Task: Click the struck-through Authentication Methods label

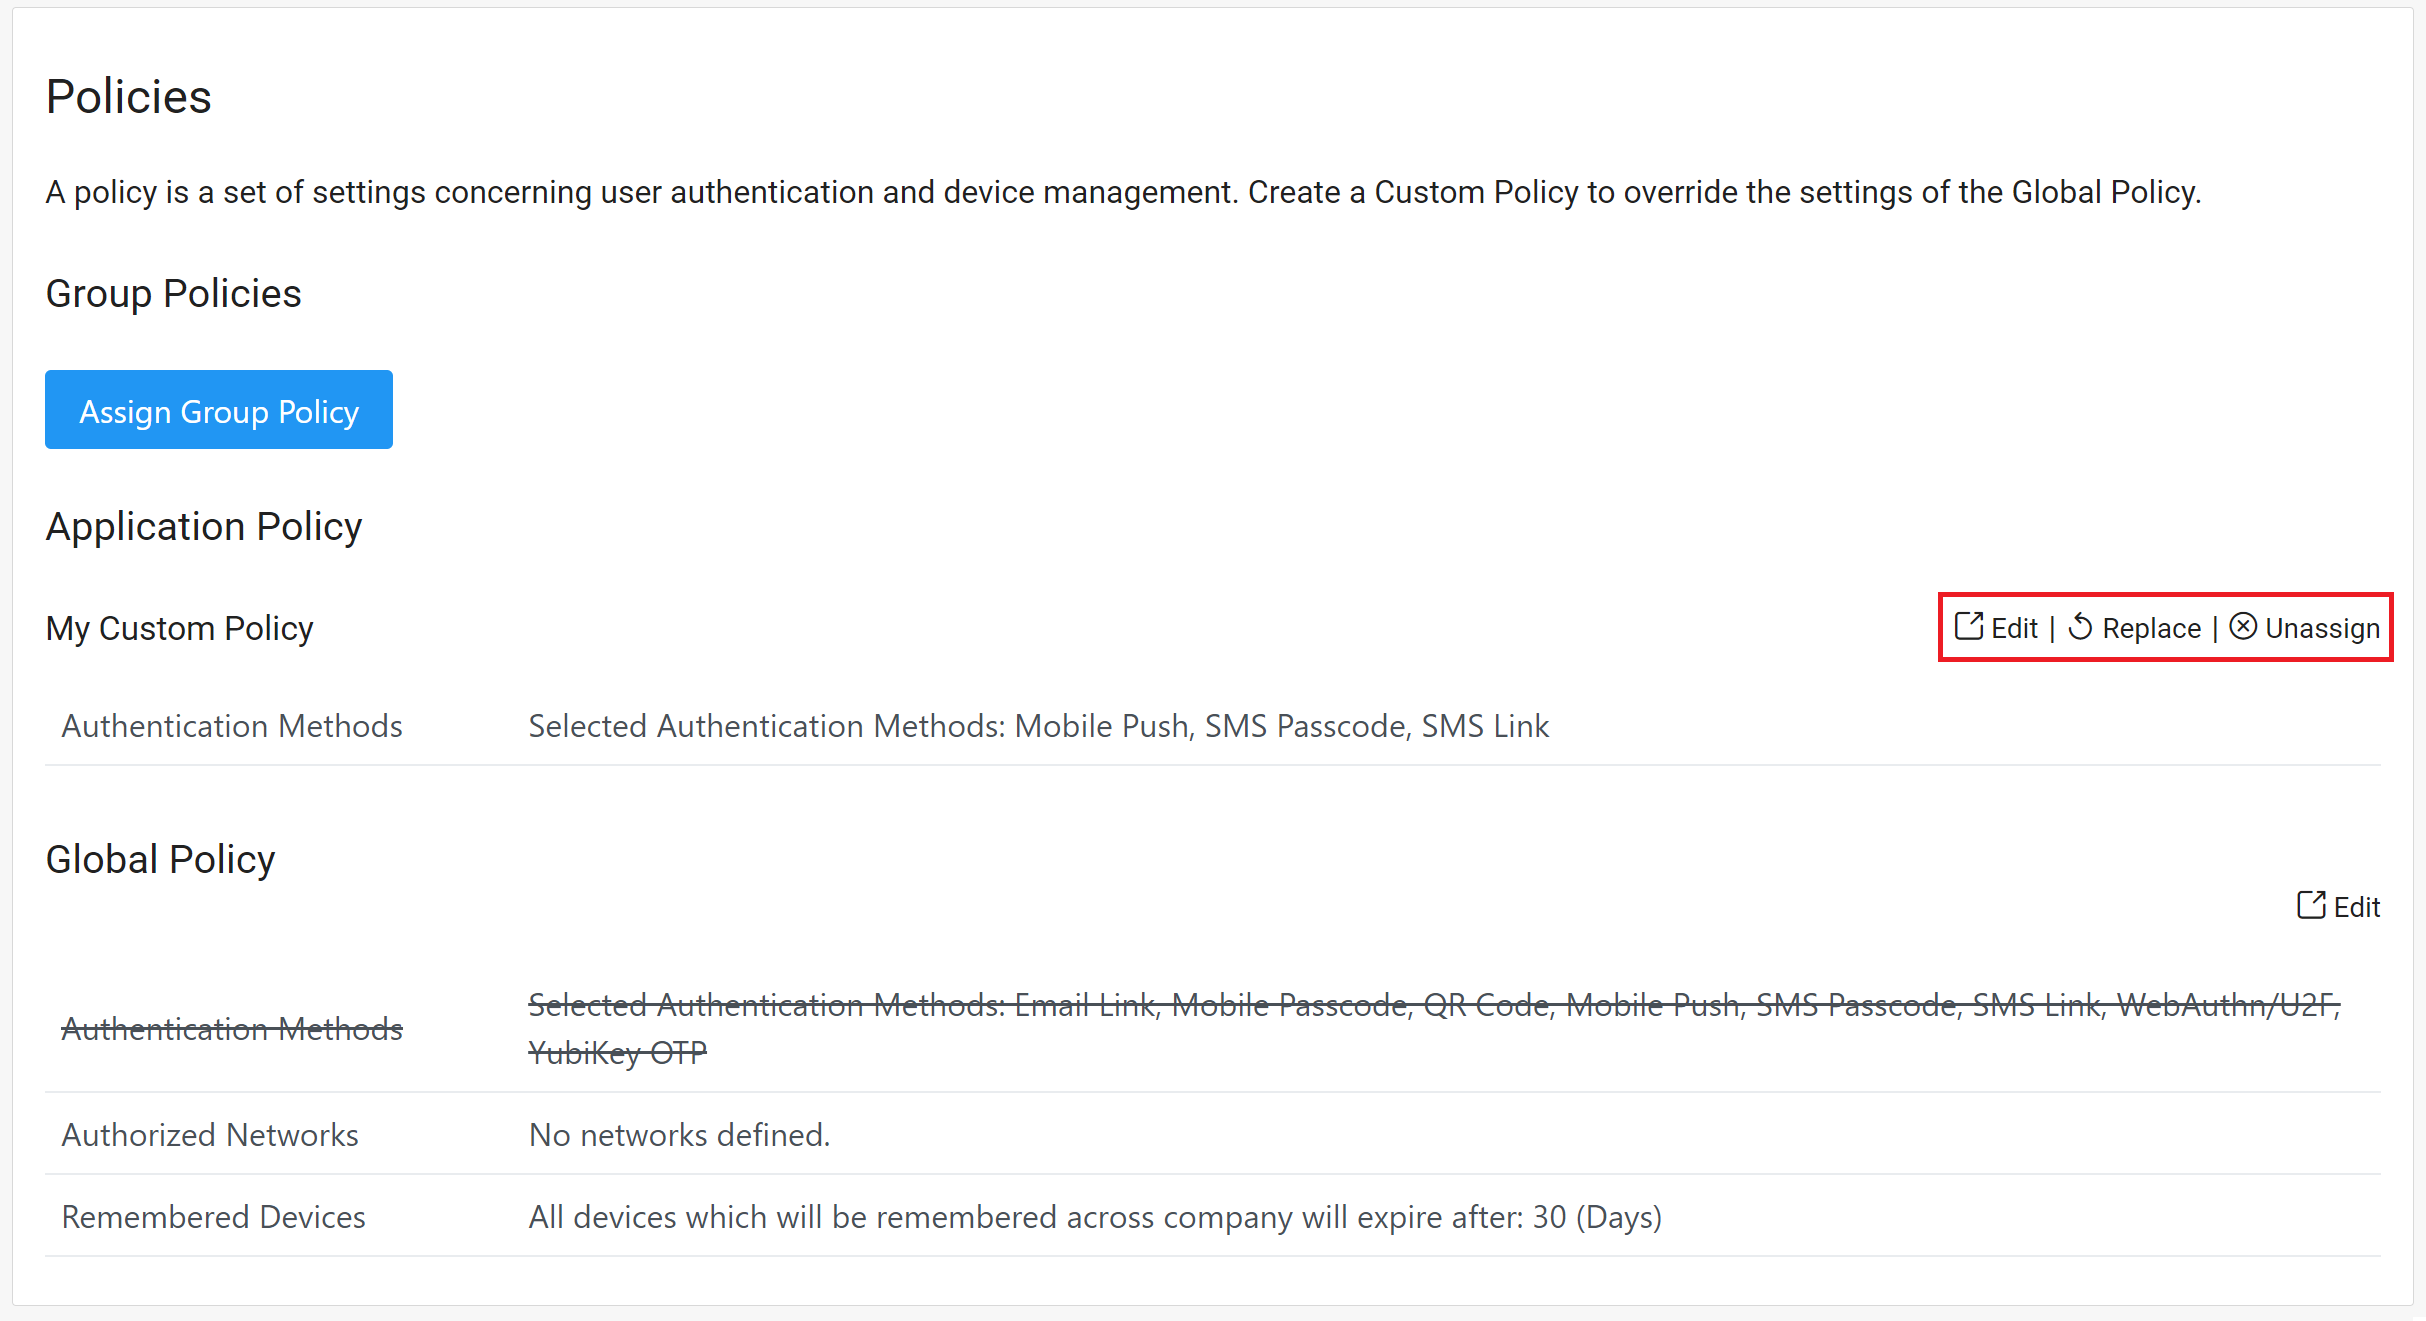Action: click(x=231, y=1029)
